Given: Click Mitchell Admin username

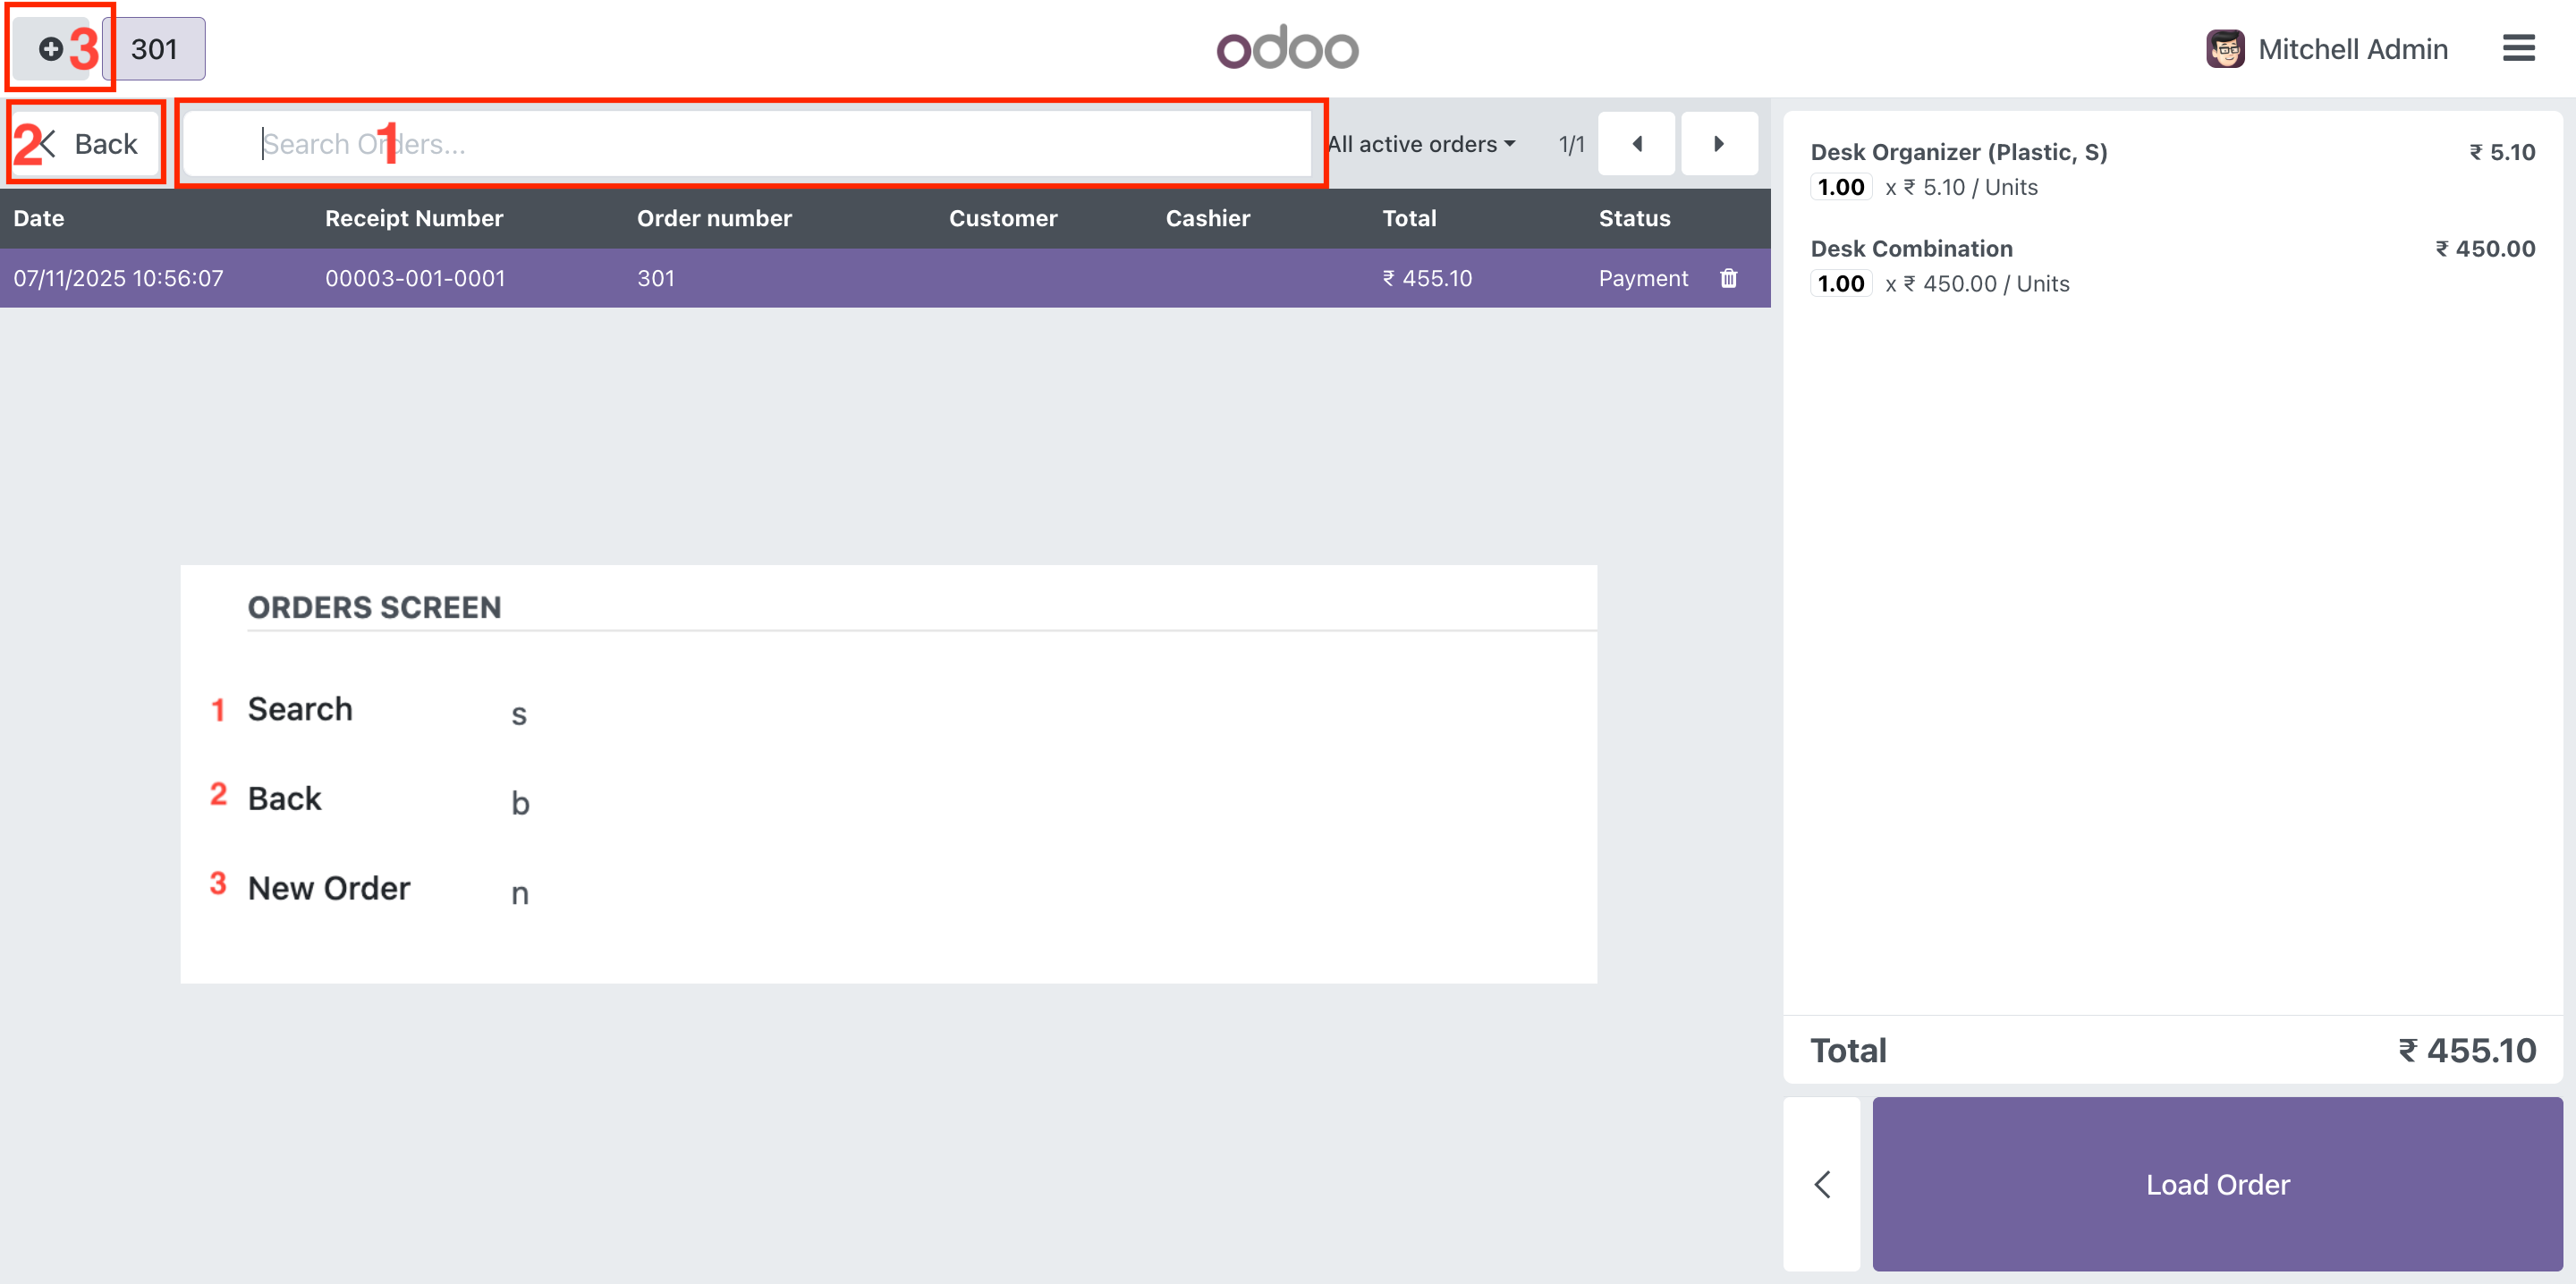Looking at the screenshot, I should [2352, 48].
